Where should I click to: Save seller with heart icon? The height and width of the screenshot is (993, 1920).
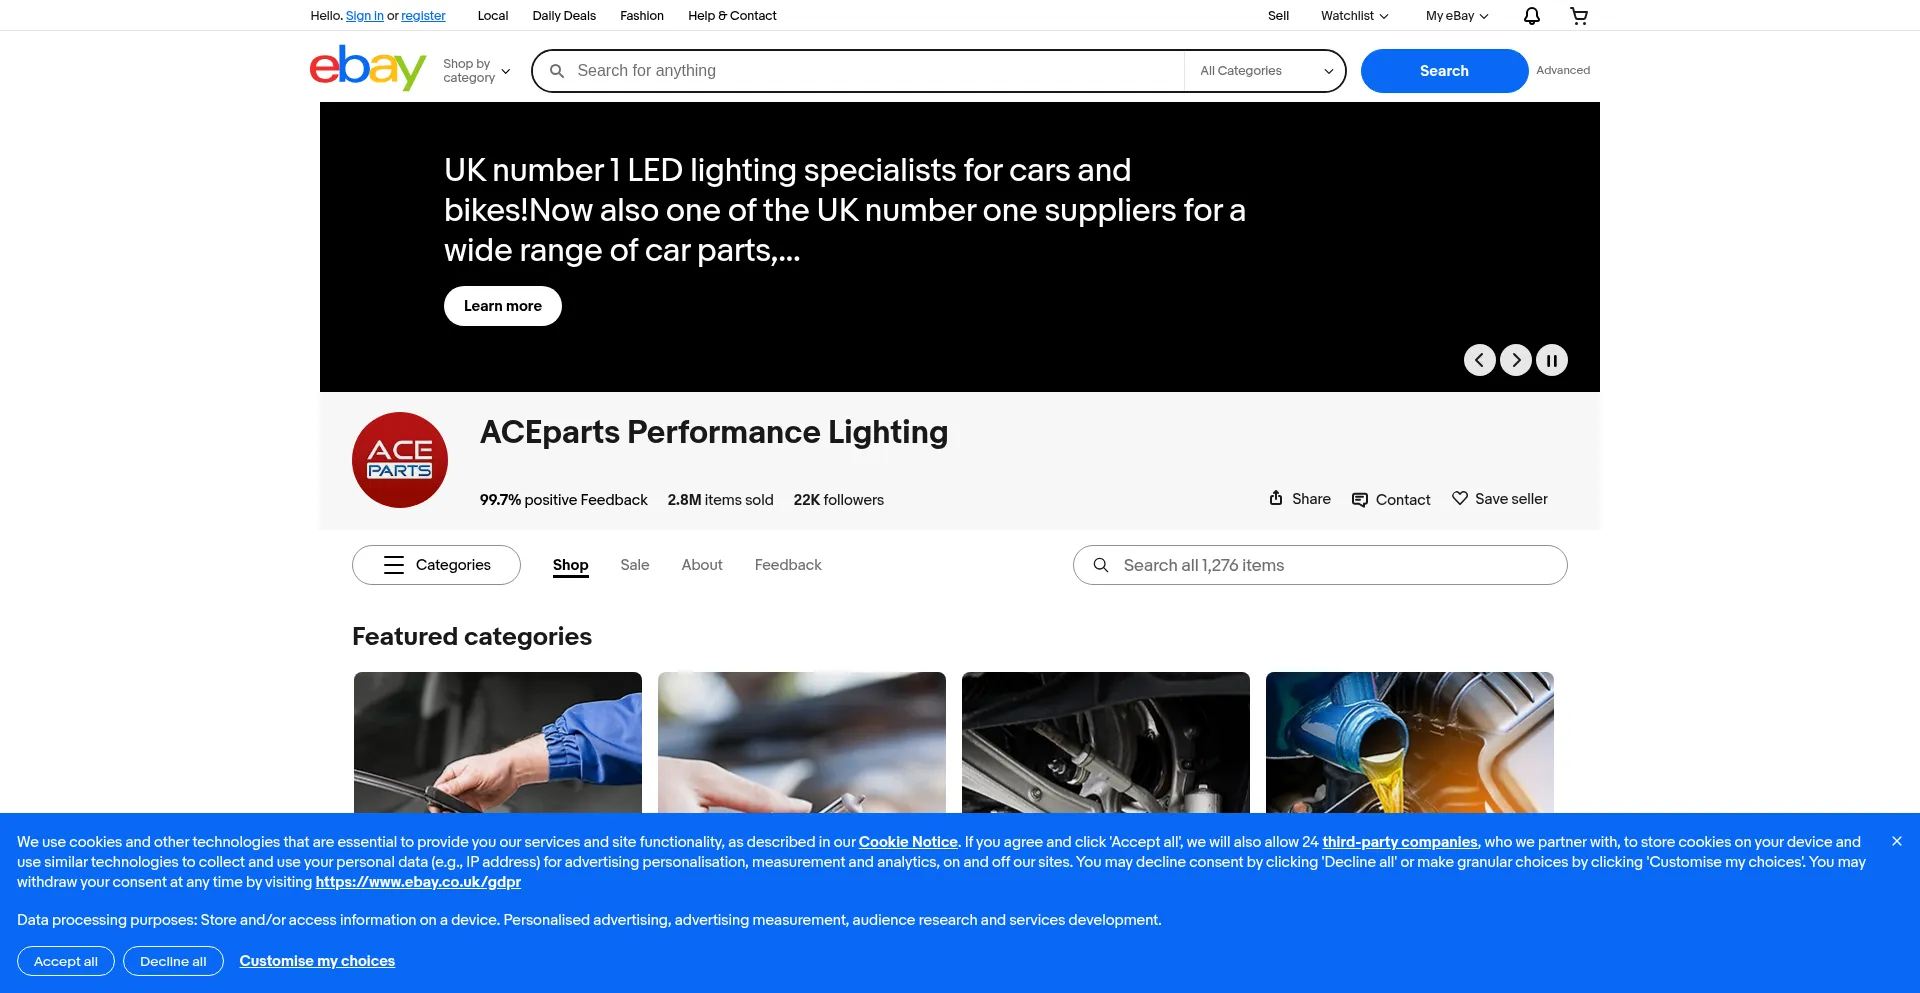click(x=1499, y=499)
